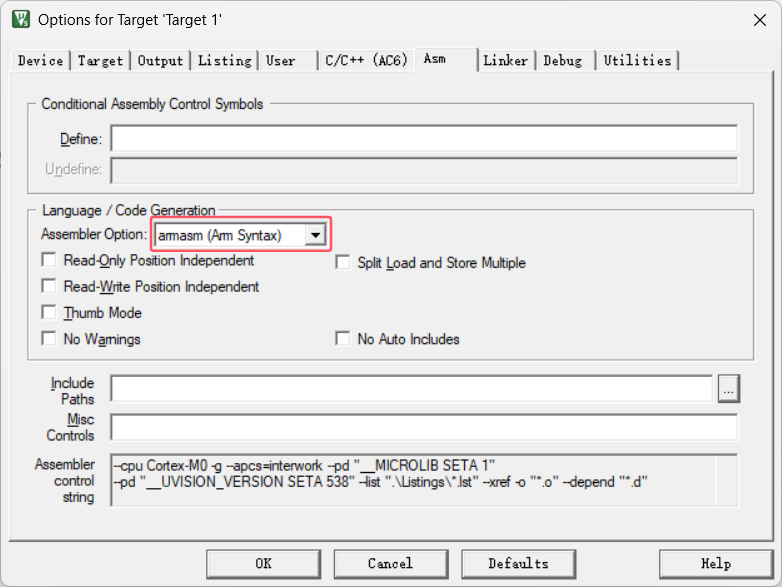Focus the Misc Controls text field
The height and width of the screenshot is (587, 782).
click(423, 428)
